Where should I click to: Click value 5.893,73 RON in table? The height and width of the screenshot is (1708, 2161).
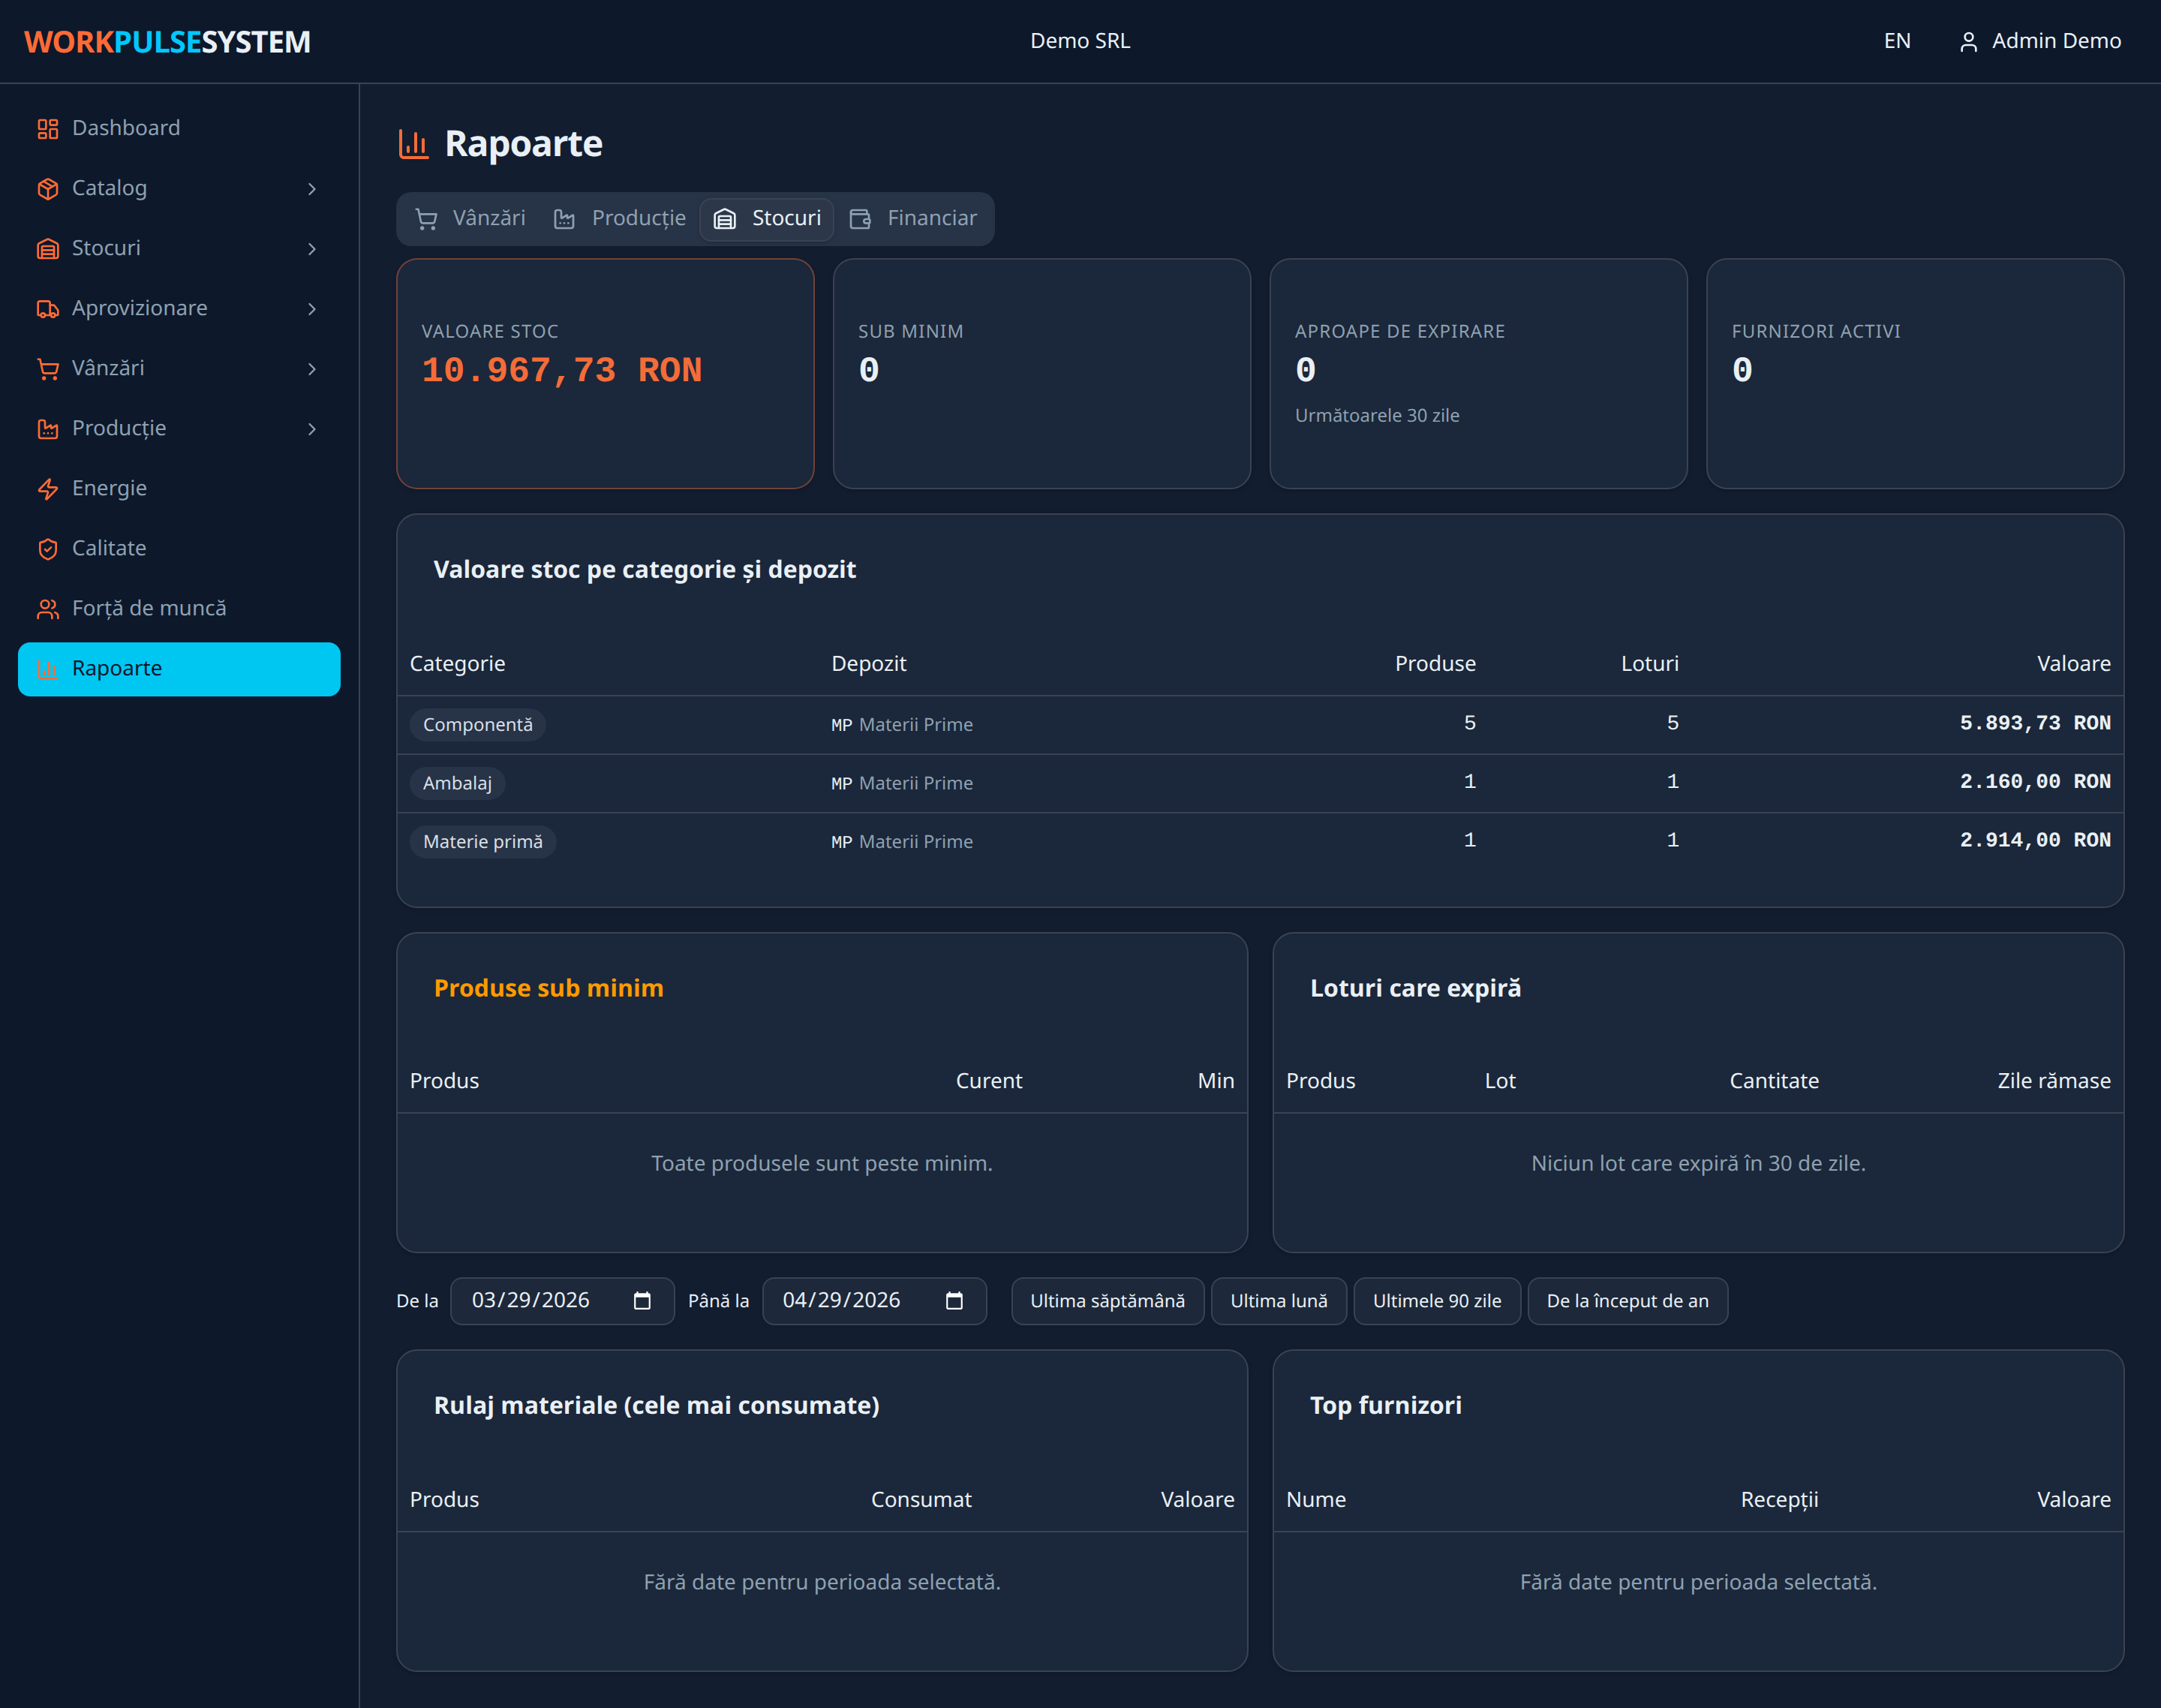(x=2034, y=723)
